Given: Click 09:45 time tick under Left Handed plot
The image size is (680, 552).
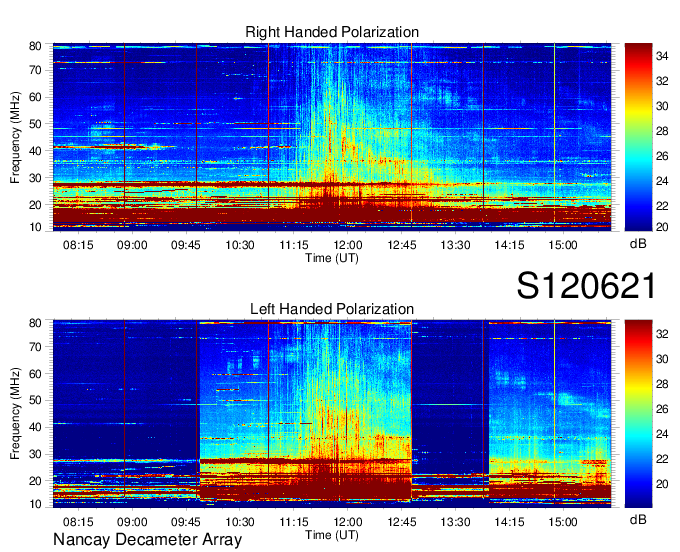Looking at the screenshot, I should click(x=186, y=522).
